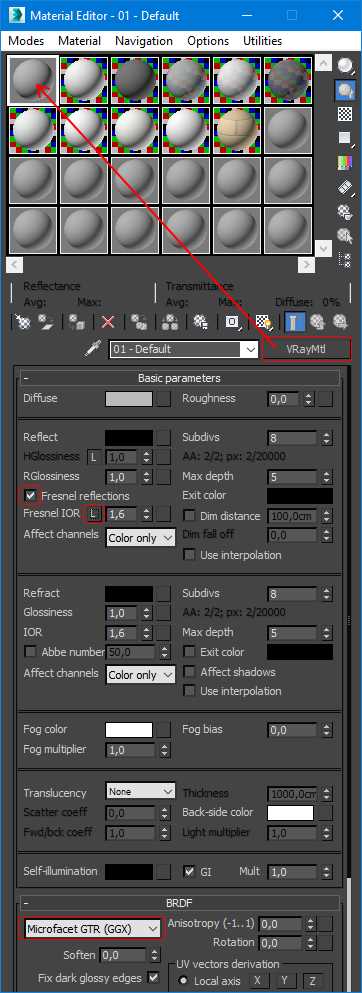Click the Go Forward to Sibling icon

(340, 322)
